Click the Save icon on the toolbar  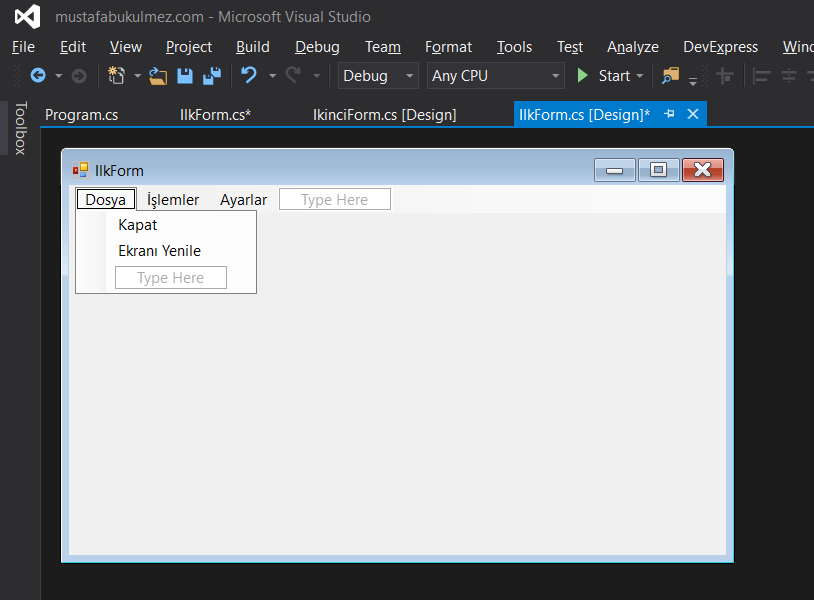[x=184, y=75]
